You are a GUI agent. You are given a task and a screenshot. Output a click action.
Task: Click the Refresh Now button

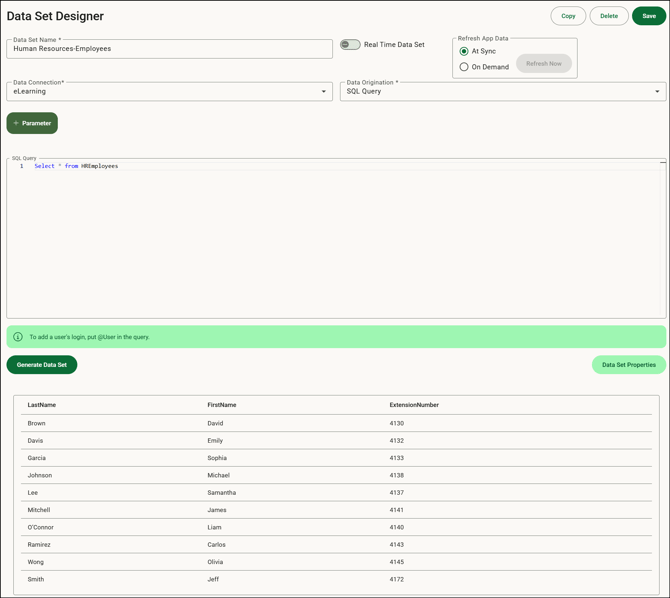pos(544,64)
